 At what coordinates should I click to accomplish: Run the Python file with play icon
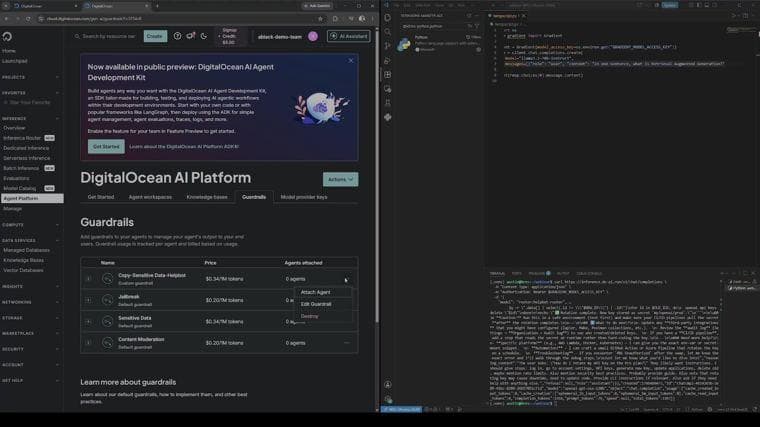(734, 16)
